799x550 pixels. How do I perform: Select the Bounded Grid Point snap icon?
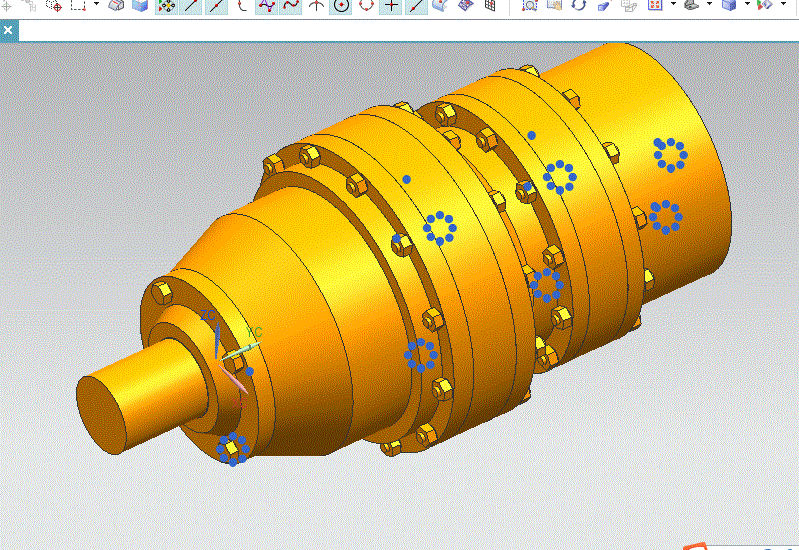click(x=465, y=6)
